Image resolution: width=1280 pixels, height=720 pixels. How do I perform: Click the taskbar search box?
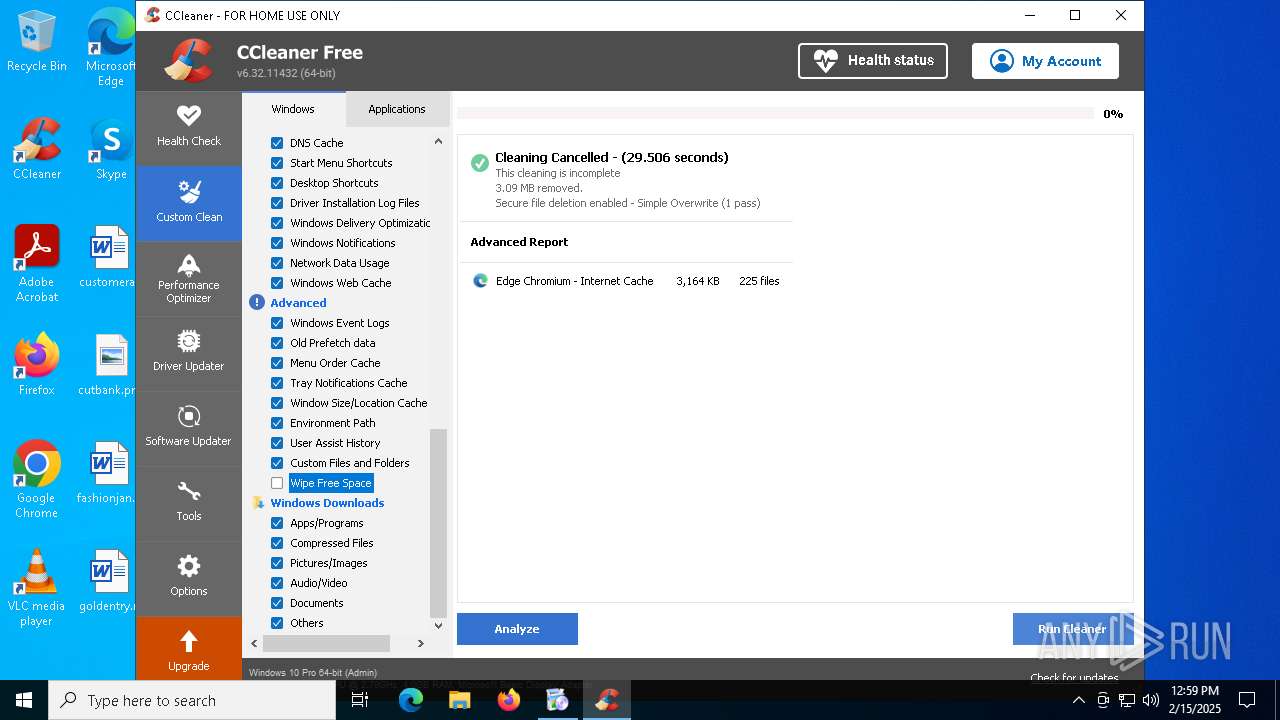pyautogui.click(x=192, y=700)
